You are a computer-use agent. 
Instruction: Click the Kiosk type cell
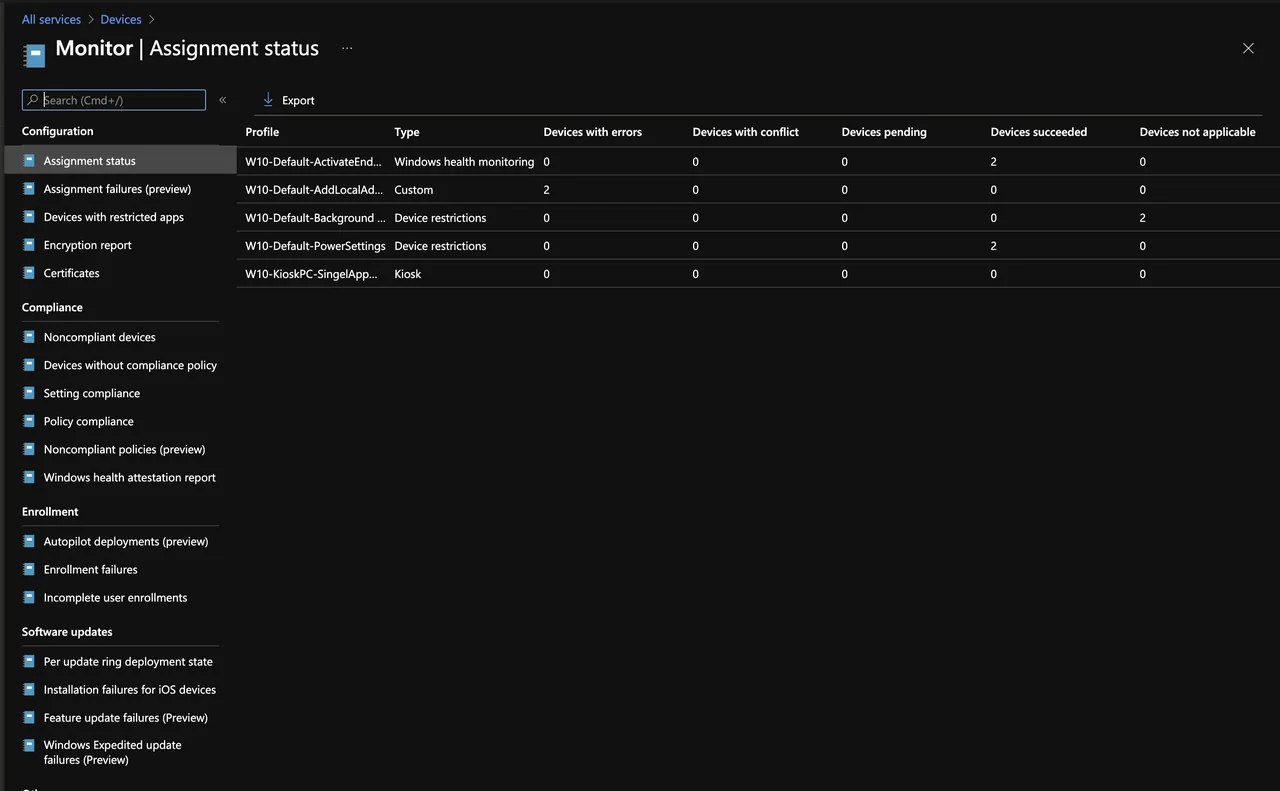408,273
